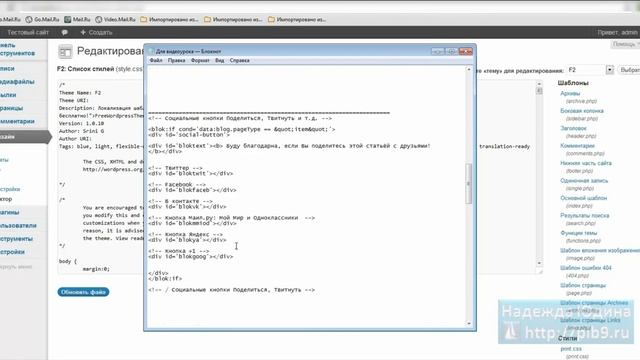Click the Обновить файл button

click(x=83, y=292)
